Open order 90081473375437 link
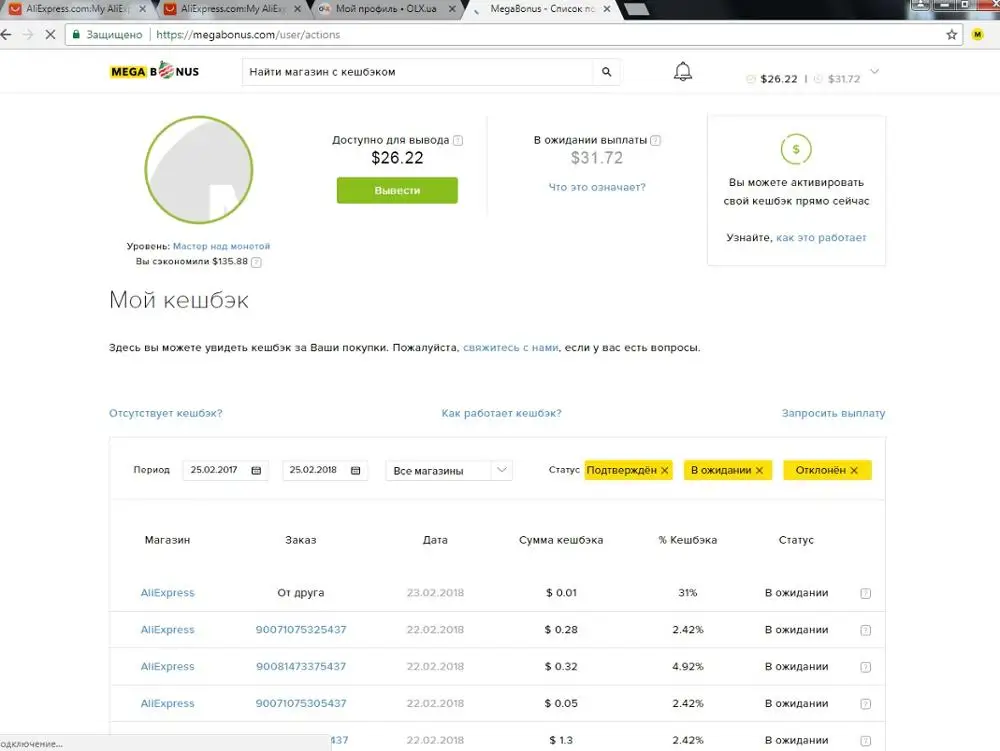Screen dimensions: 1000x751 pyautogui.click(x=301, y=667)
